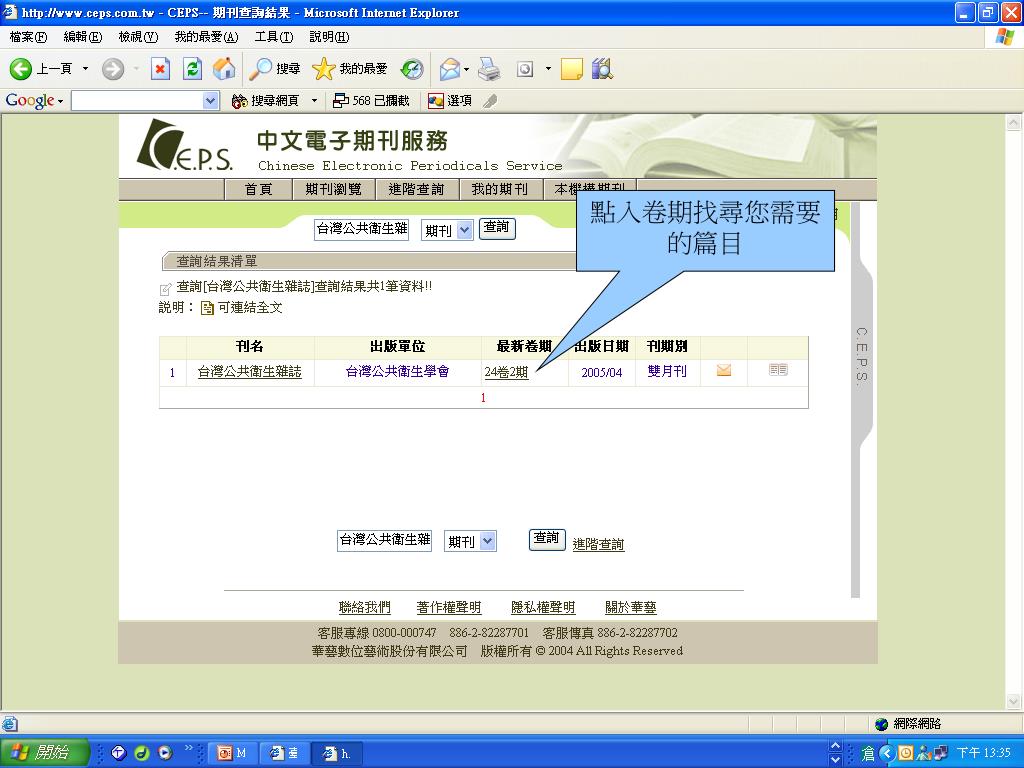Open the 進階查詢 navigation tab
The height and width of the screenshot is (768, 1024).
pos(417,189)
